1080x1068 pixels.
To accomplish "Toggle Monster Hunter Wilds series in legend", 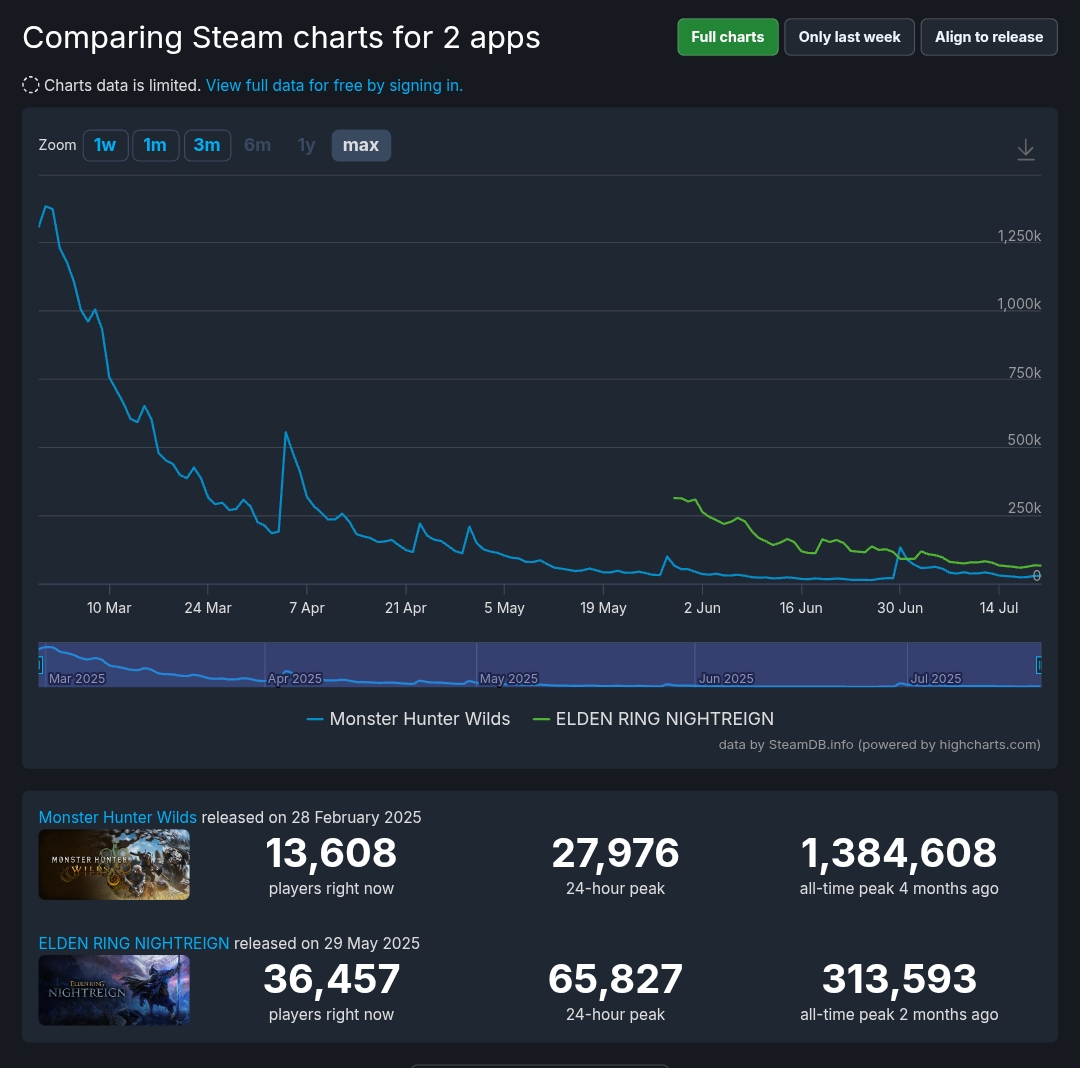I will pyautogui.click(x=408, y=719).
